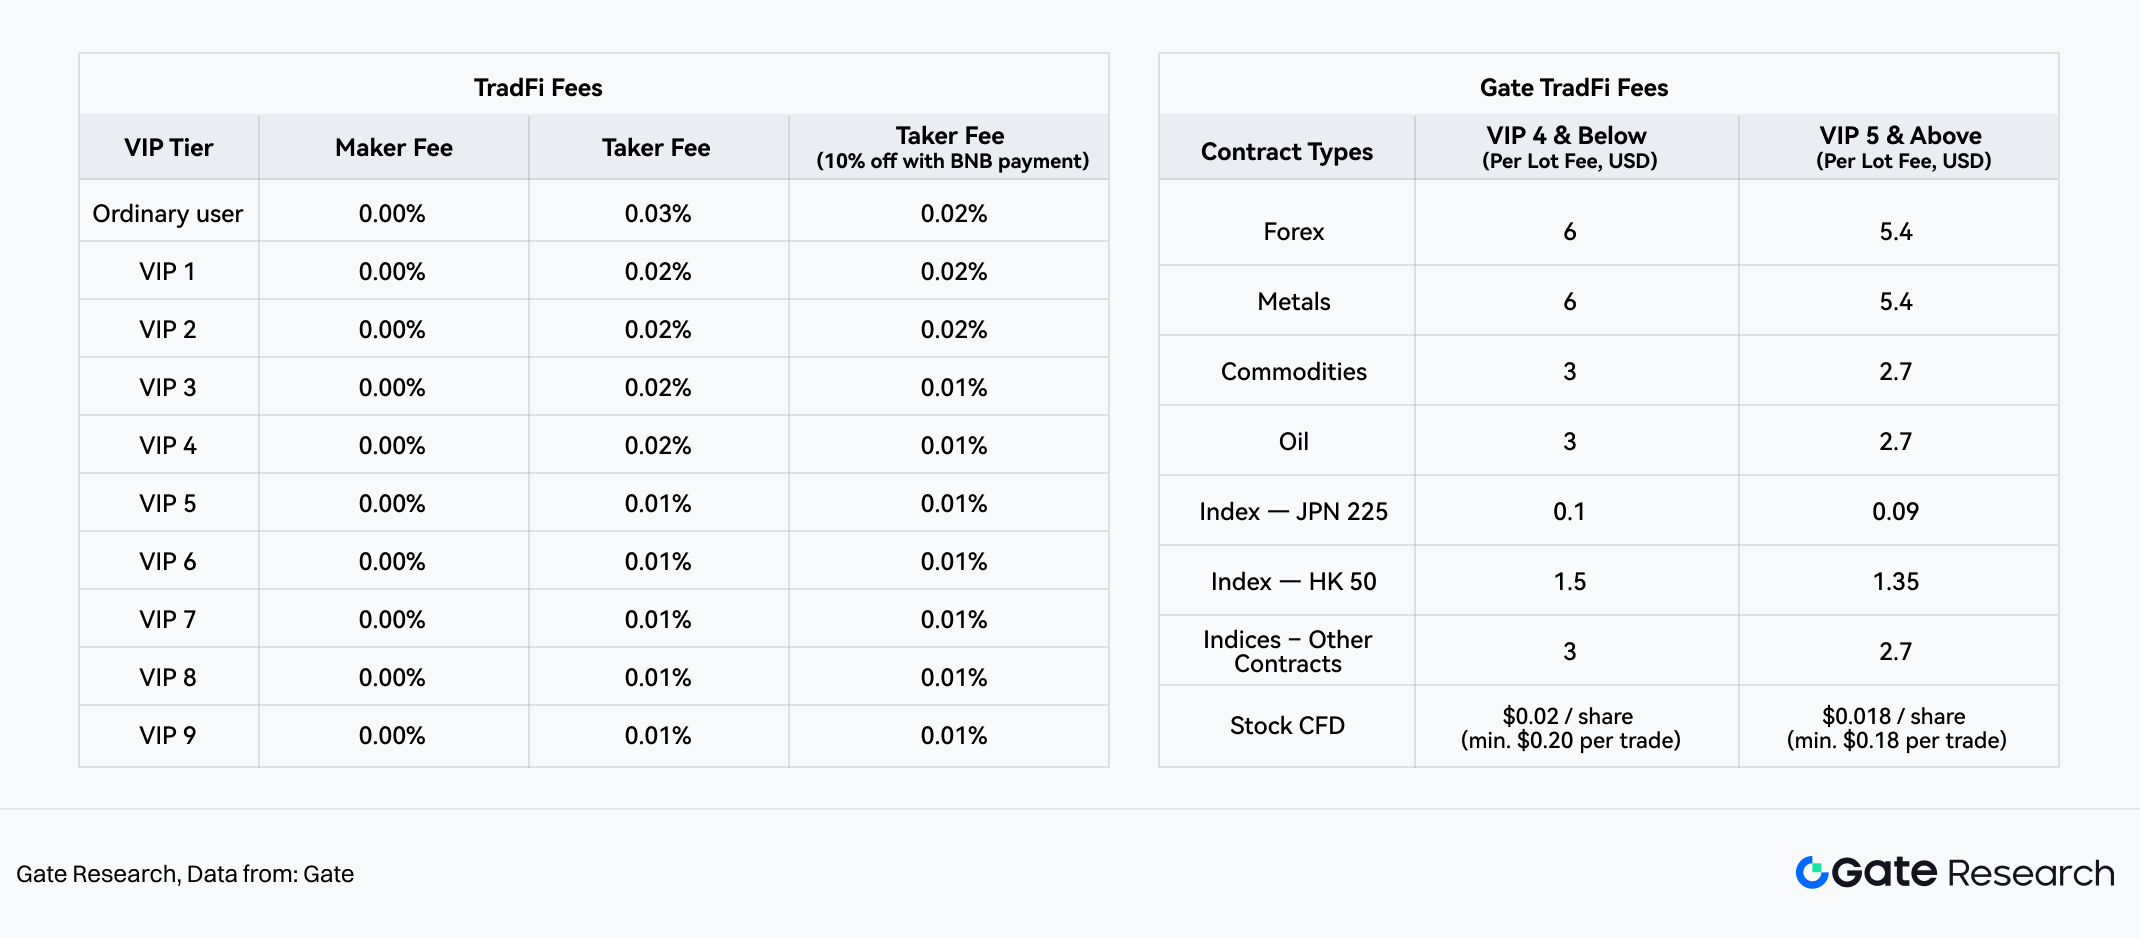Select the Gate TradFi Fees table title
The height and width of the screenshot is (938, 2140).
(x=1573, y=88)
